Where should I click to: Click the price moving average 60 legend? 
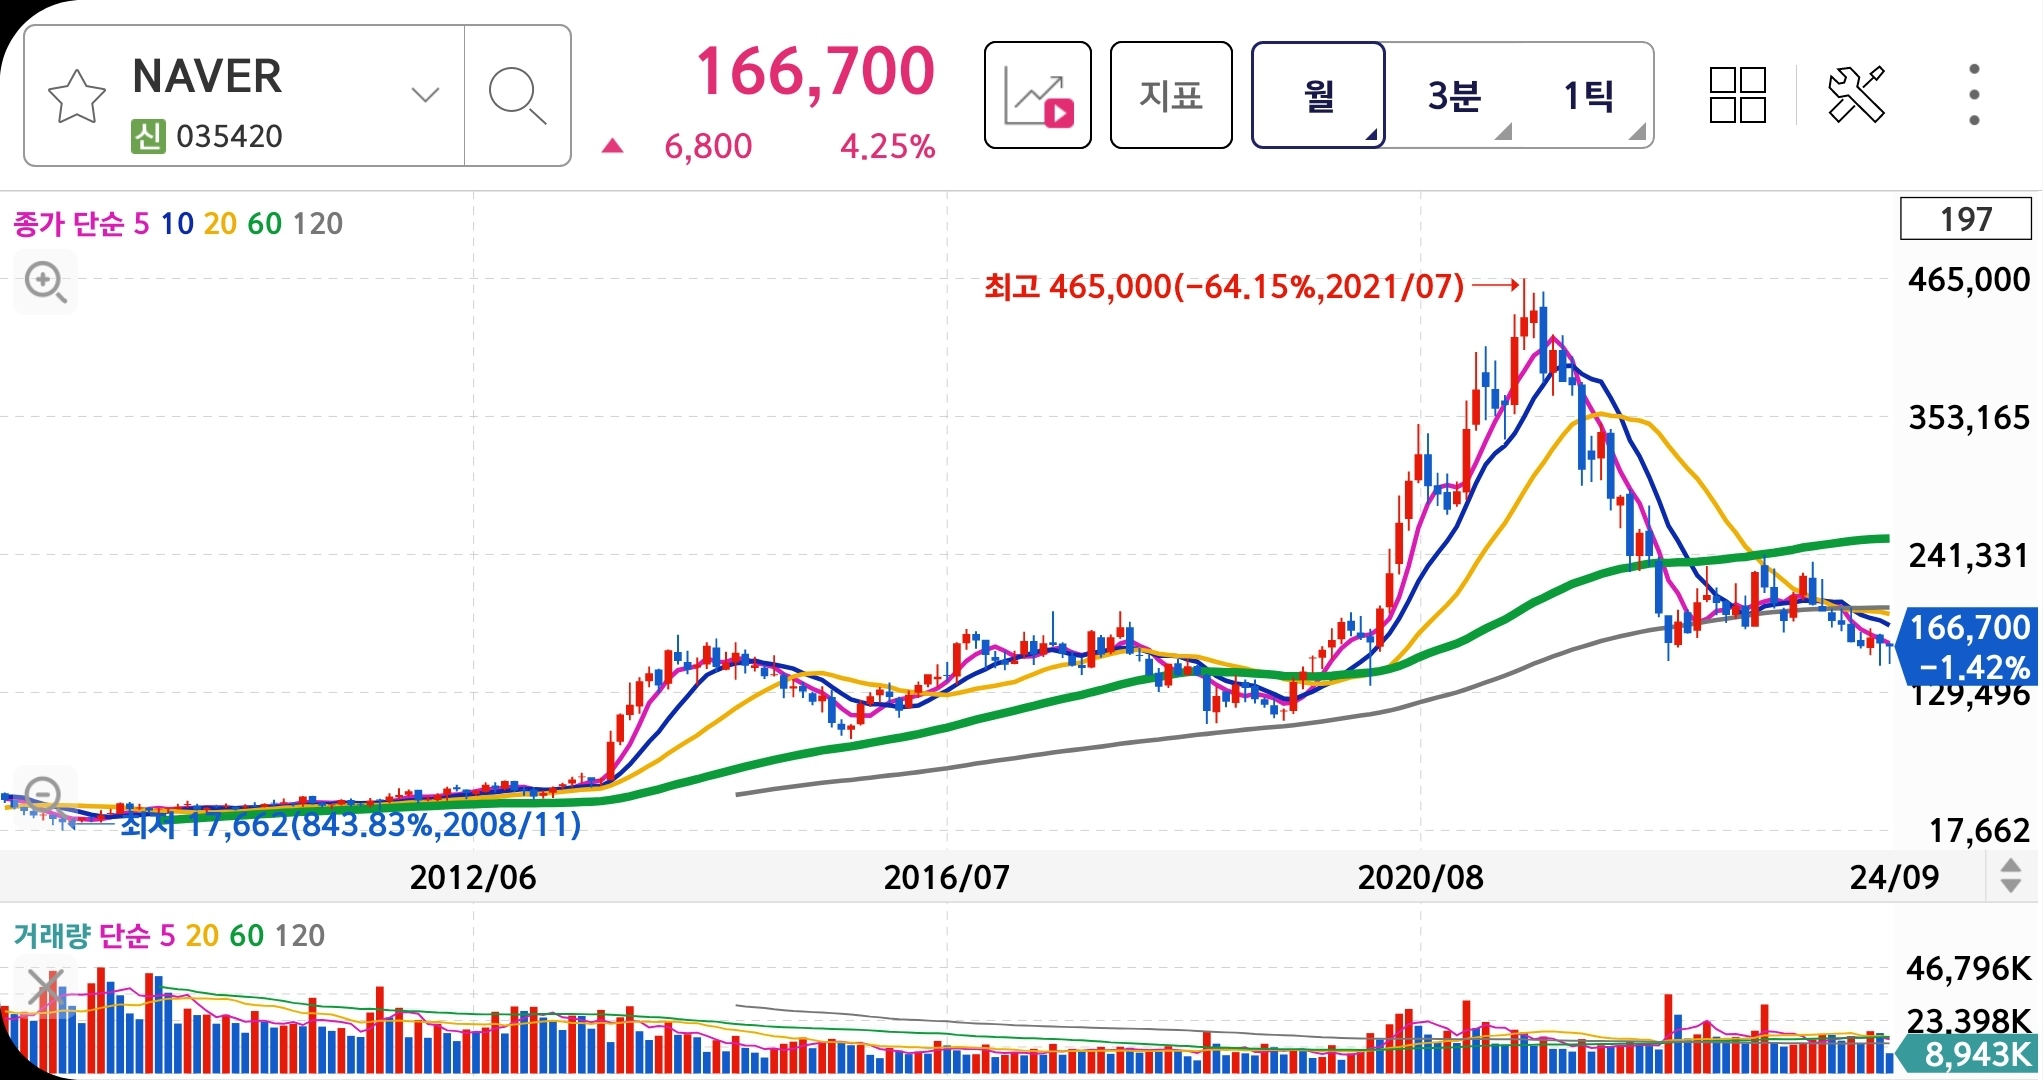click(264, 223)
